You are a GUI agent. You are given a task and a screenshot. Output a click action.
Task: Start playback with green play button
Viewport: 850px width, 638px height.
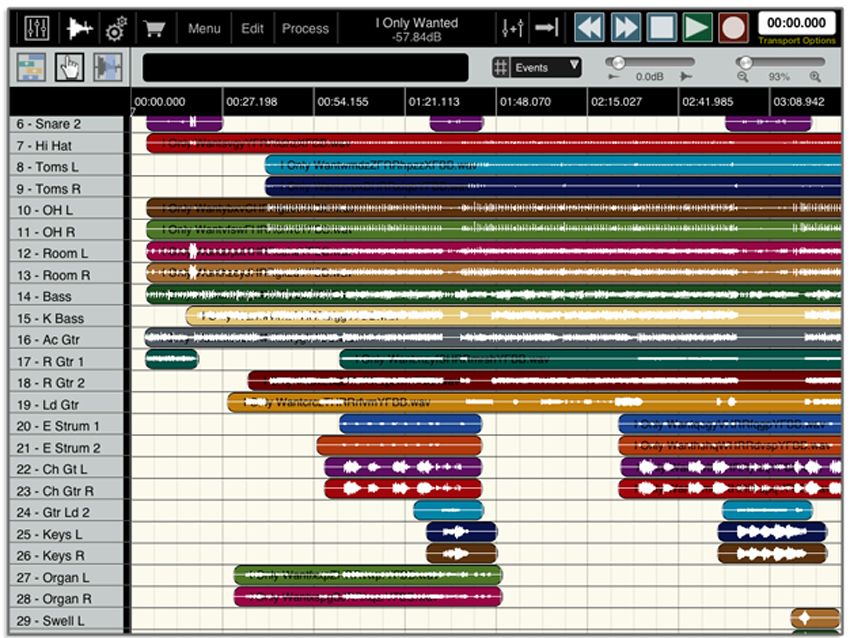(697, 27)
